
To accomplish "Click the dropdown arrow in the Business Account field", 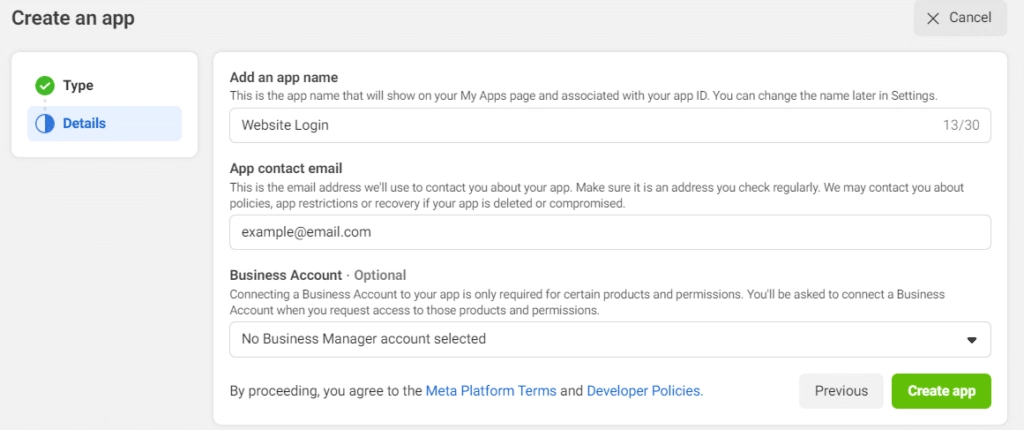I will point(971,340).
